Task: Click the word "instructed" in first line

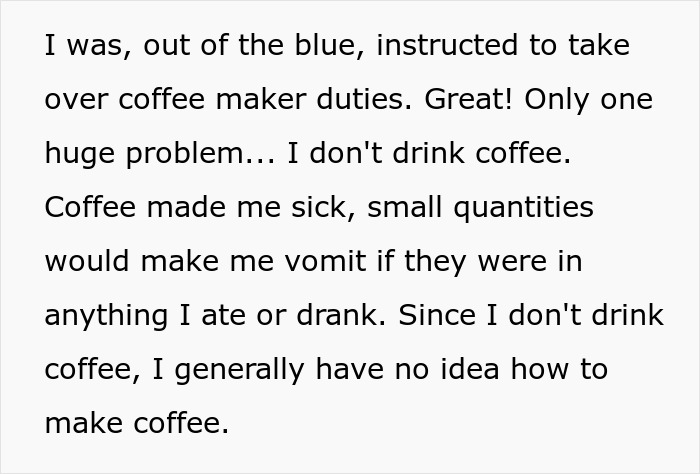Action: coord(448,45)
